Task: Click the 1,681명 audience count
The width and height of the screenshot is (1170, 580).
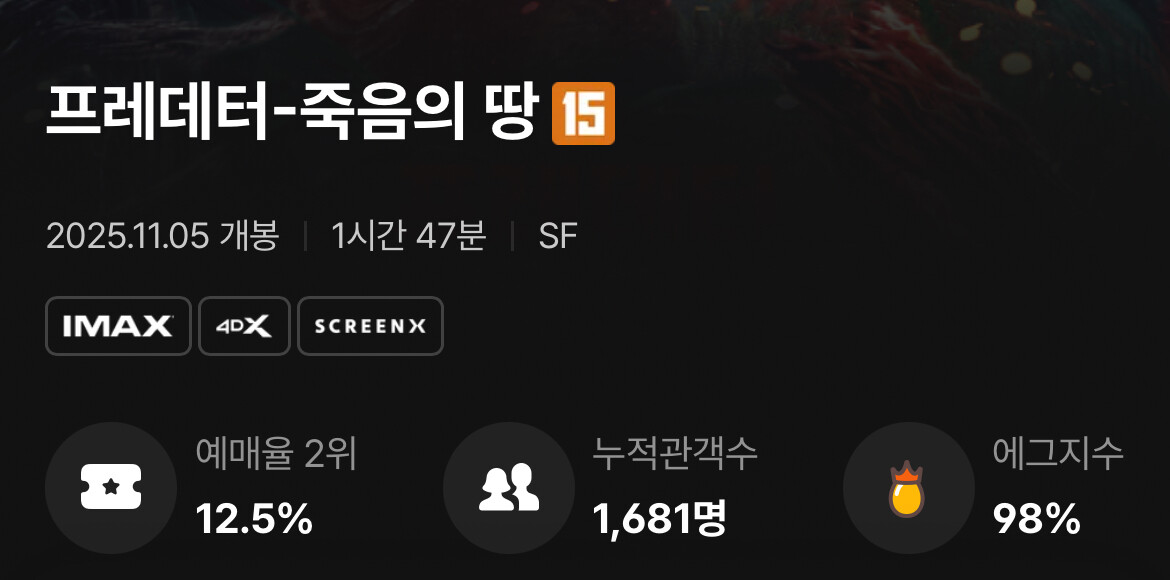Action: (x=660, y=520)
